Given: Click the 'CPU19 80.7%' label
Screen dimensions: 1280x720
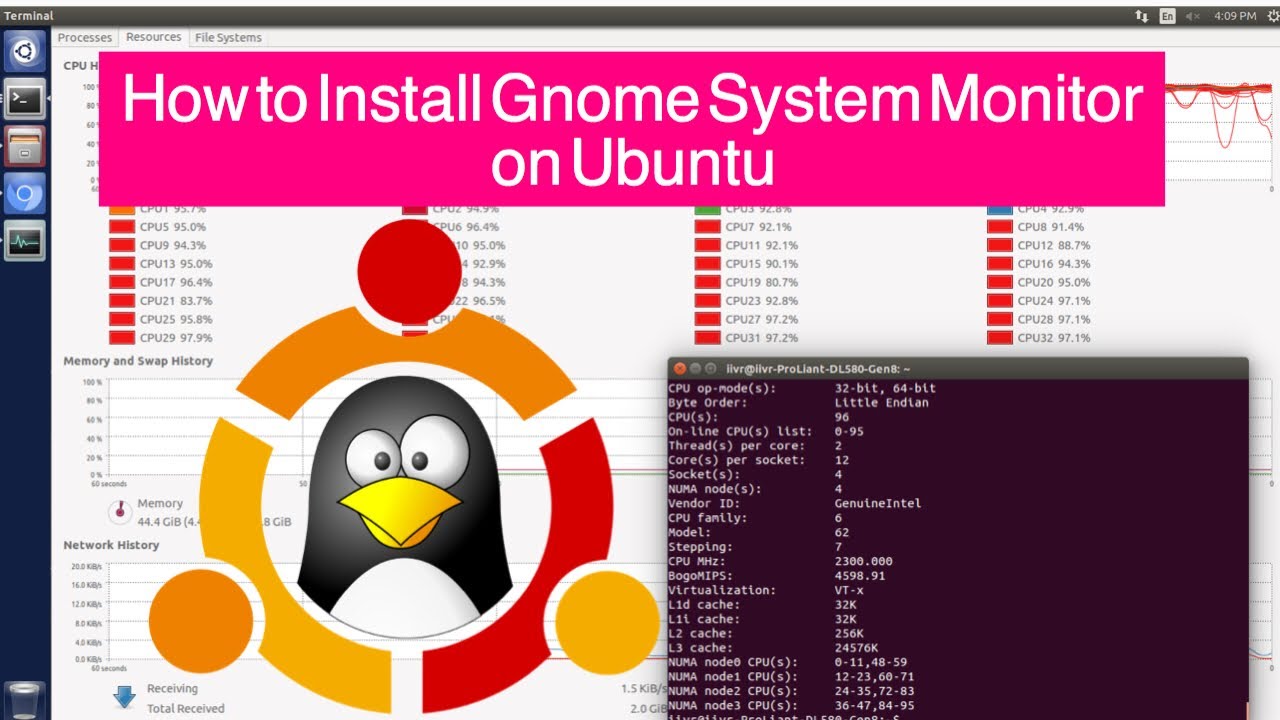Looking at the screenshot, I should pos(762,282).
